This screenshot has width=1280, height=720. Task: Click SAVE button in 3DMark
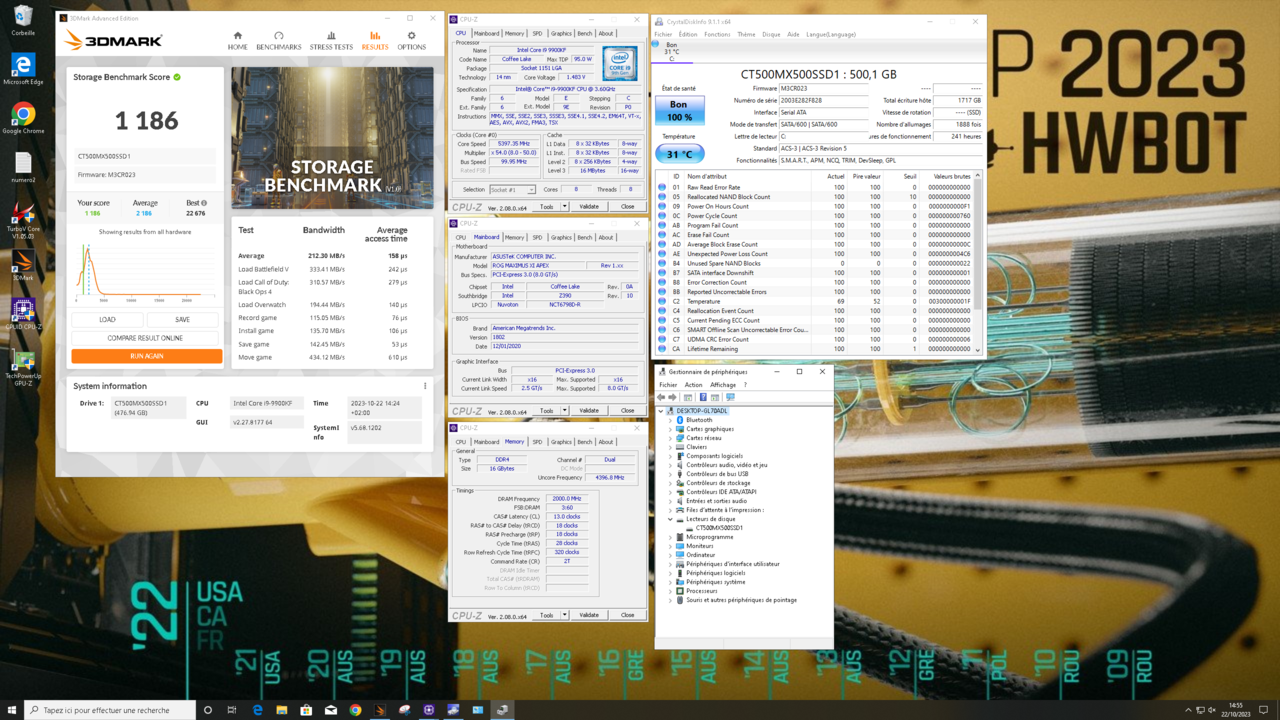point(182,320)
